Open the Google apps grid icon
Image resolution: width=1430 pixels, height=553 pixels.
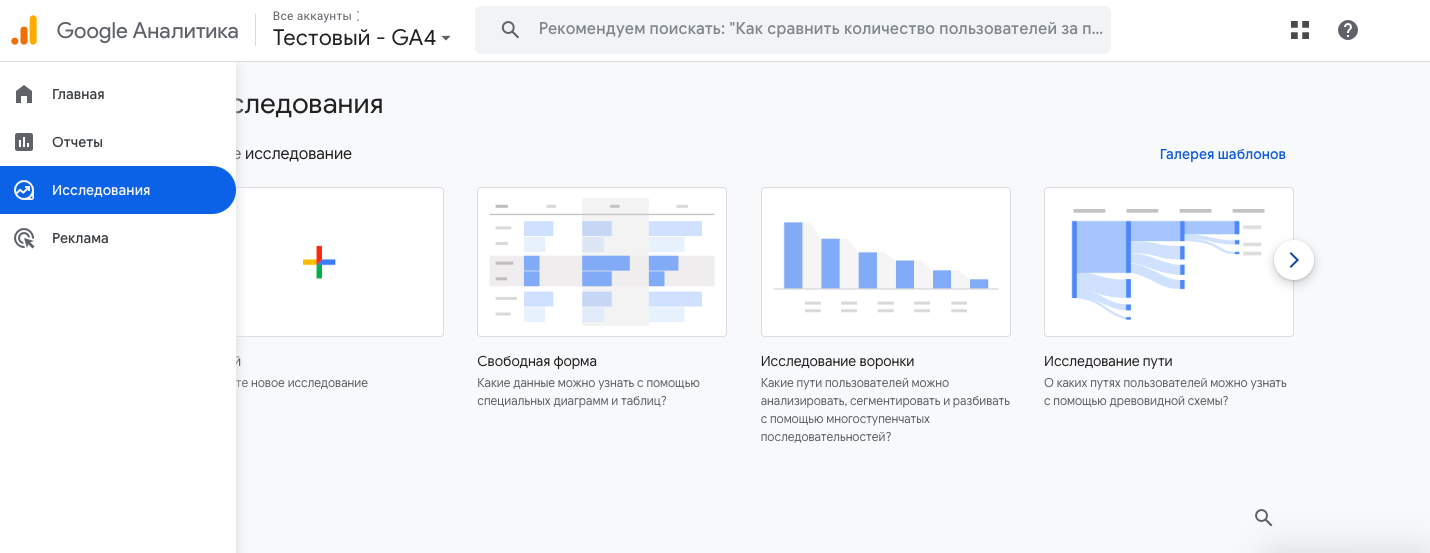coord(1300,30)
